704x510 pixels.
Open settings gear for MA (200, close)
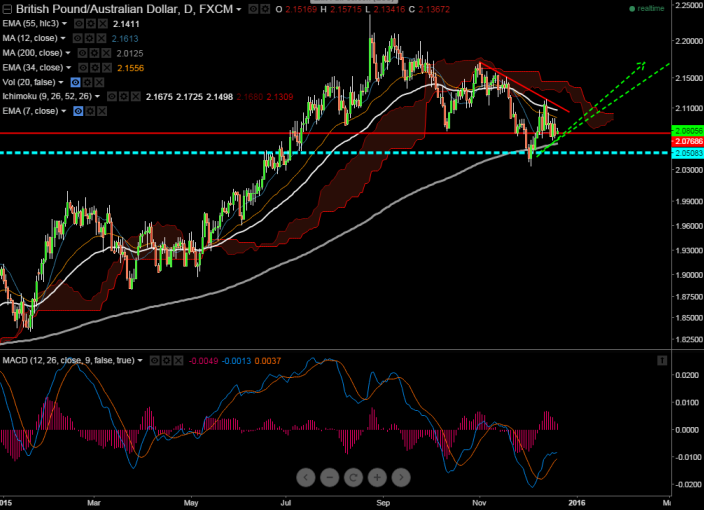pos(94,53)
